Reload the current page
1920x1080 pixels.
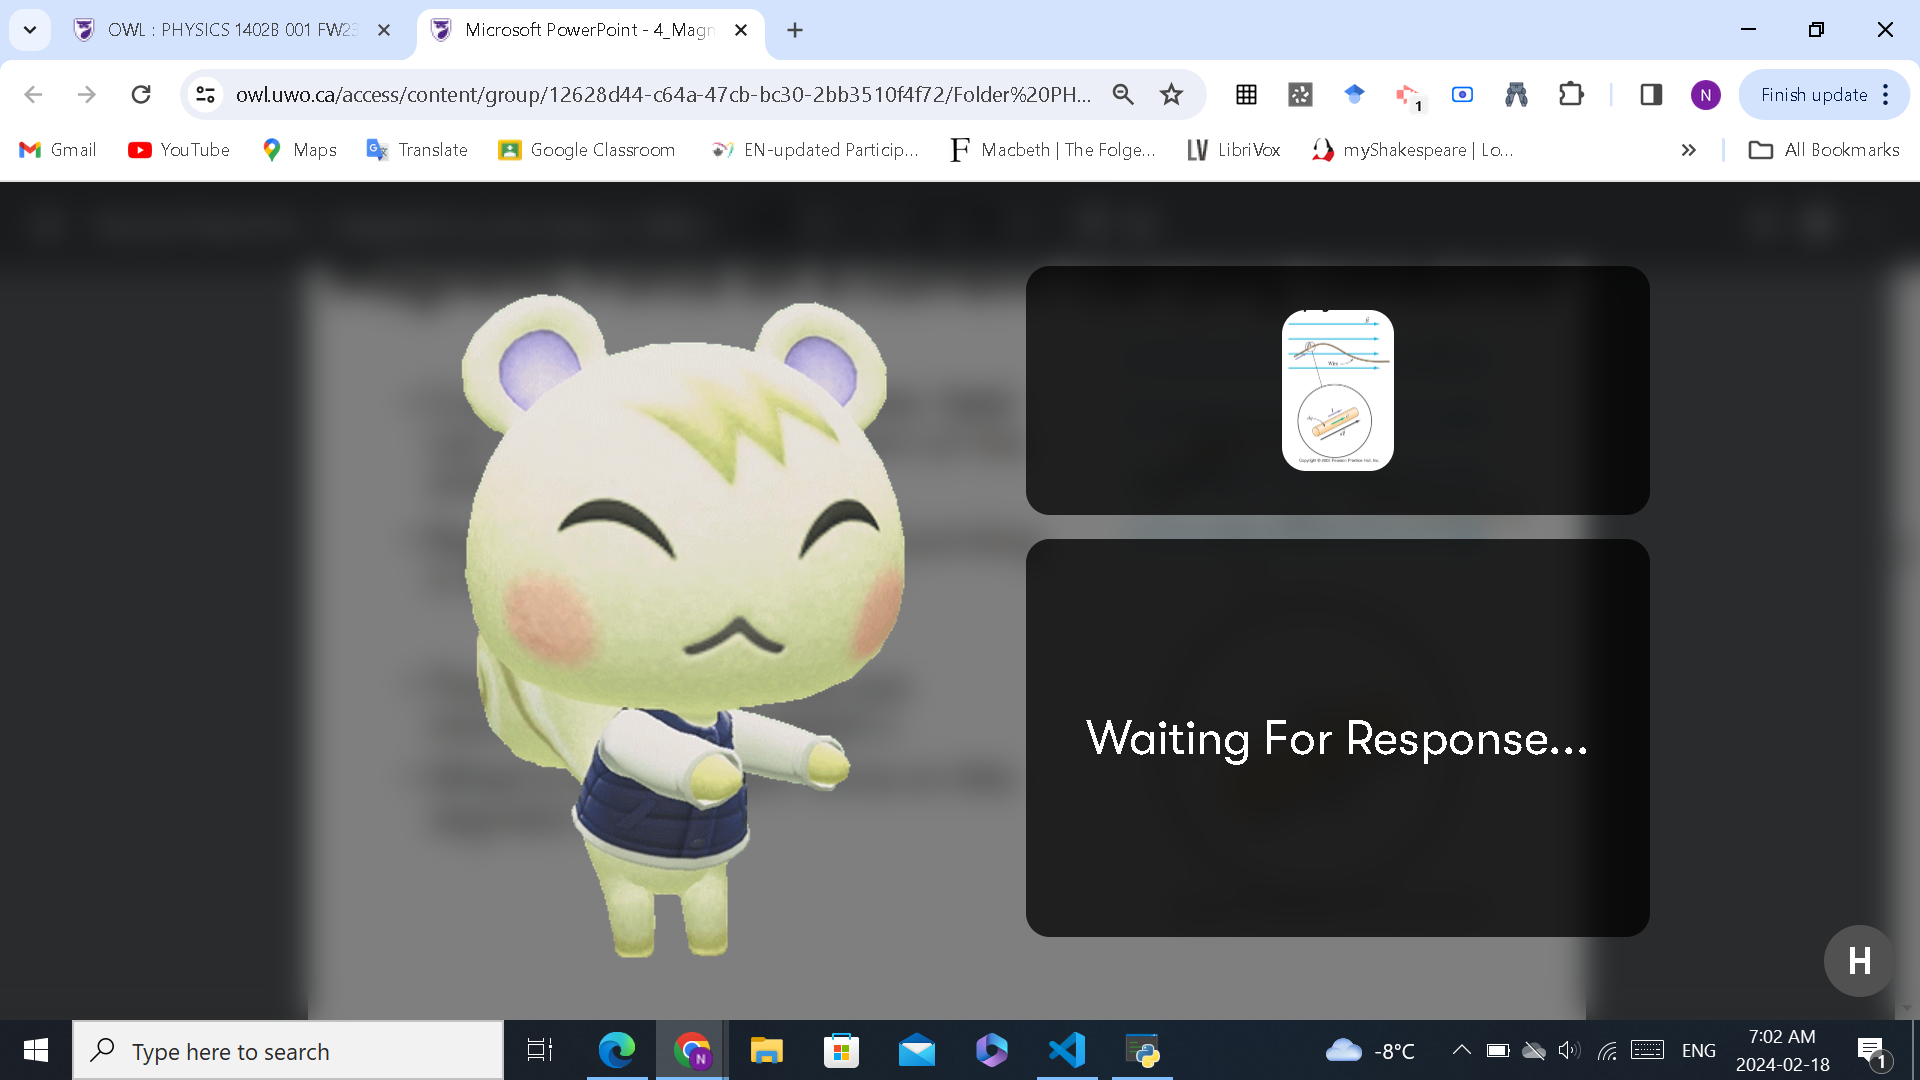click(141, 95)
